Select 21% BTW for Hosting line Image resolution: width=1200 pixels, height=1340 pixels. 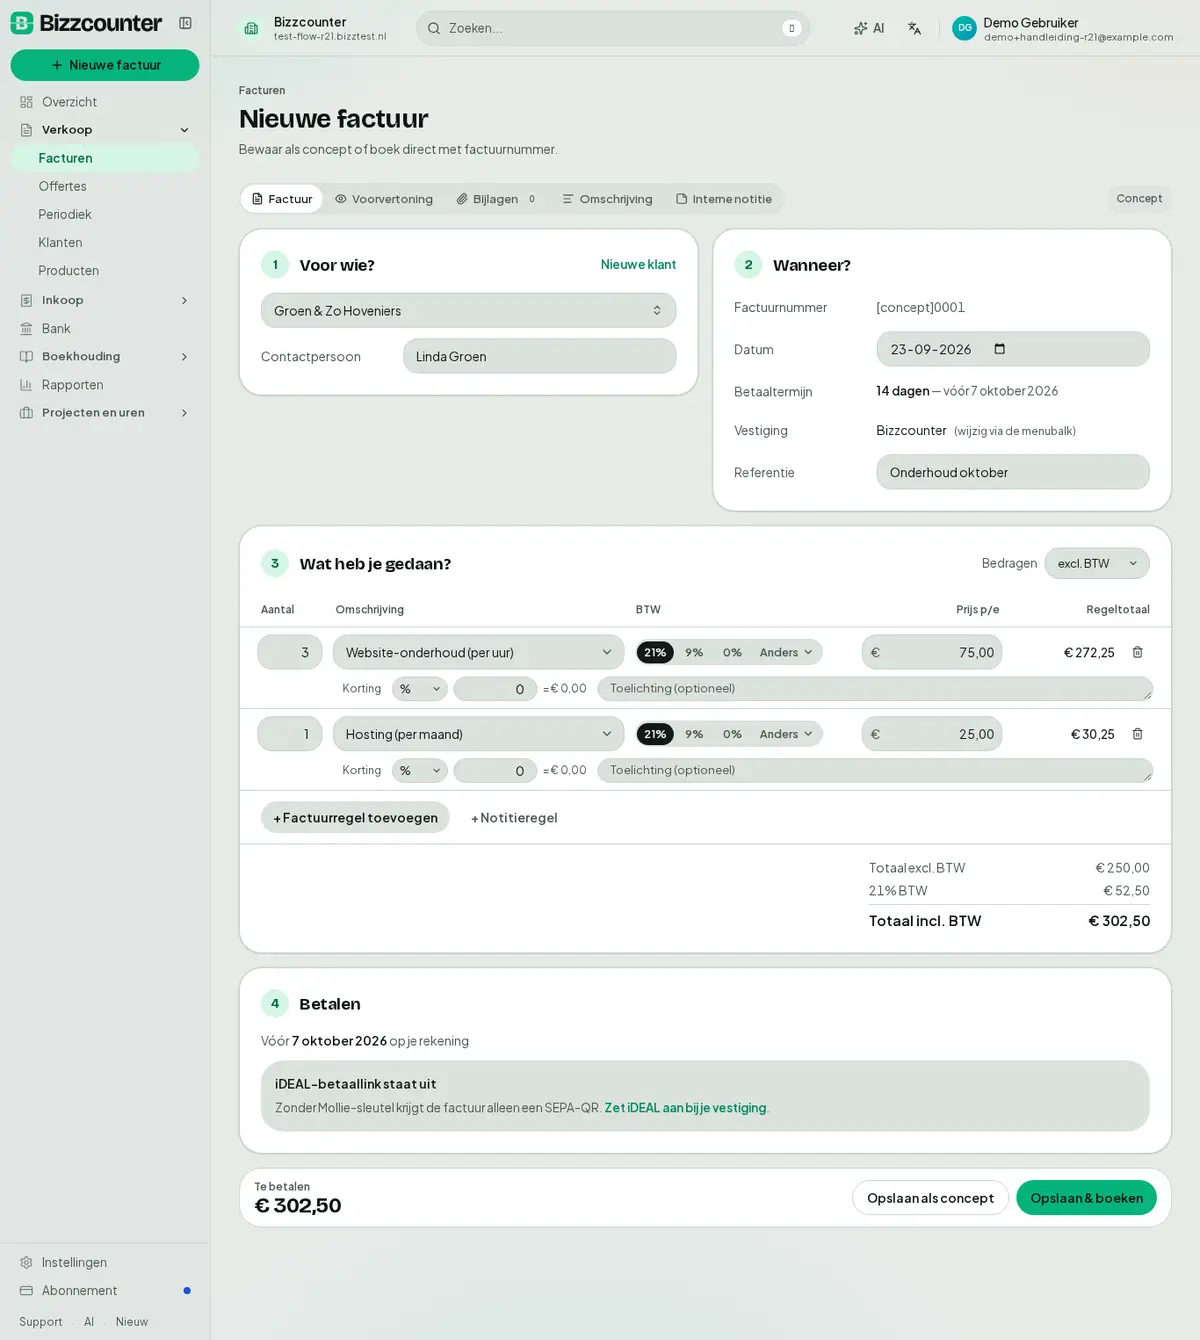click(x=655, y=734)
